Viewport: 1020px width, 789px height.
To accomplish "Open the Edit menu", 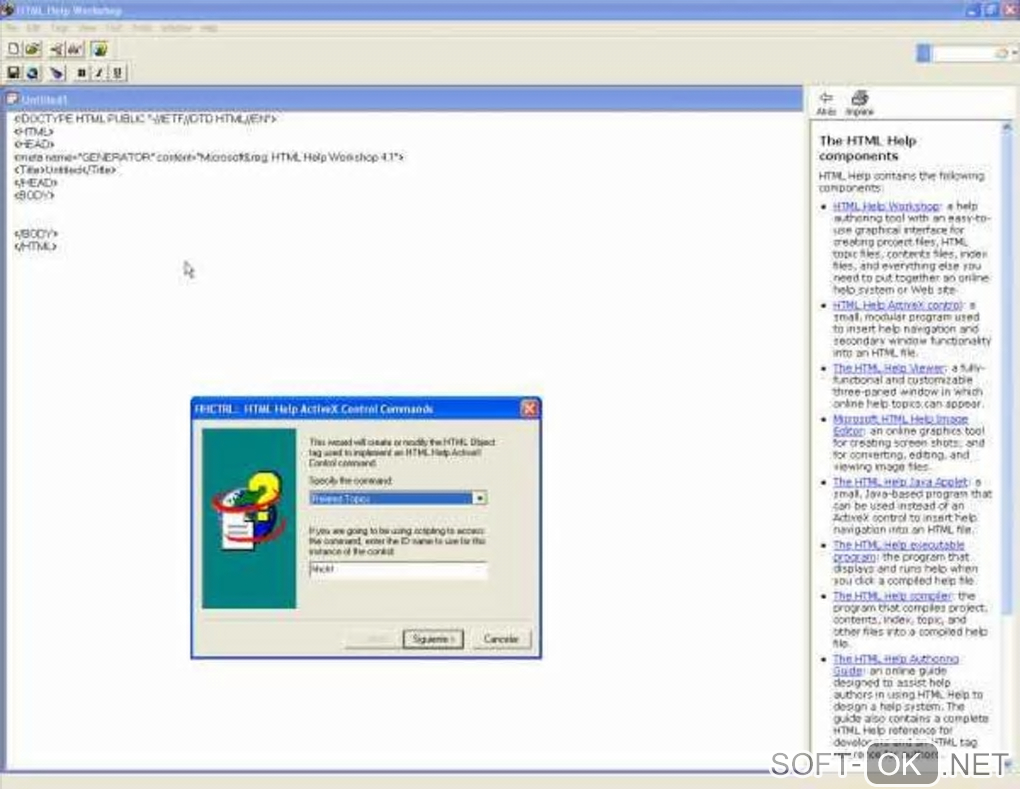I will [34, 28].
